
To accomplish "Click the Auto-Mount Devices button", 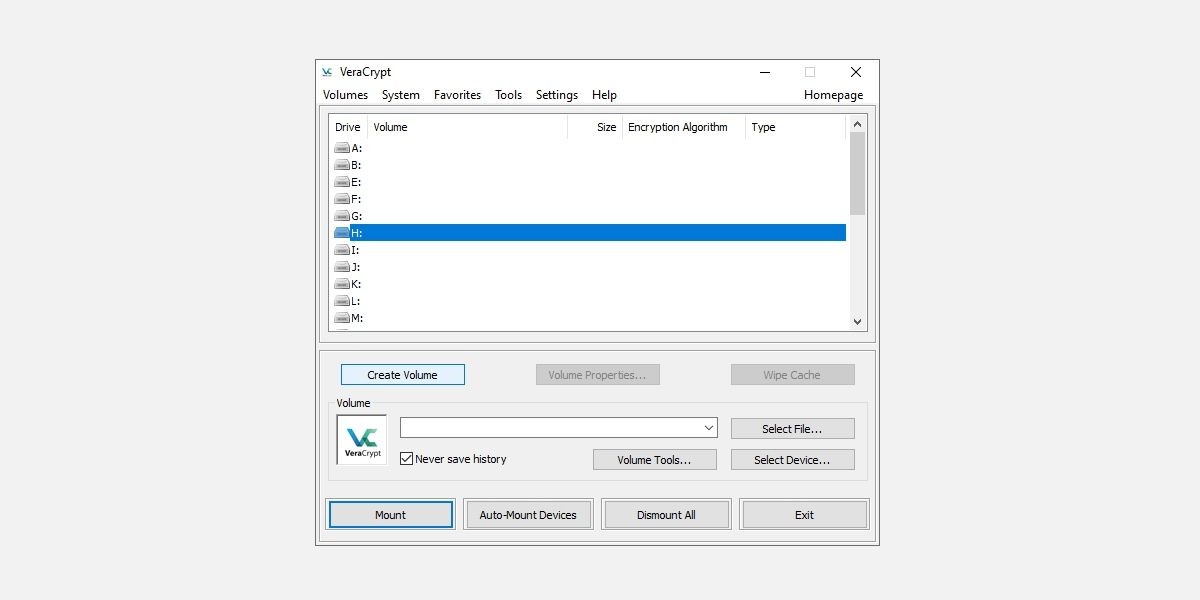I will coord(528,515).
